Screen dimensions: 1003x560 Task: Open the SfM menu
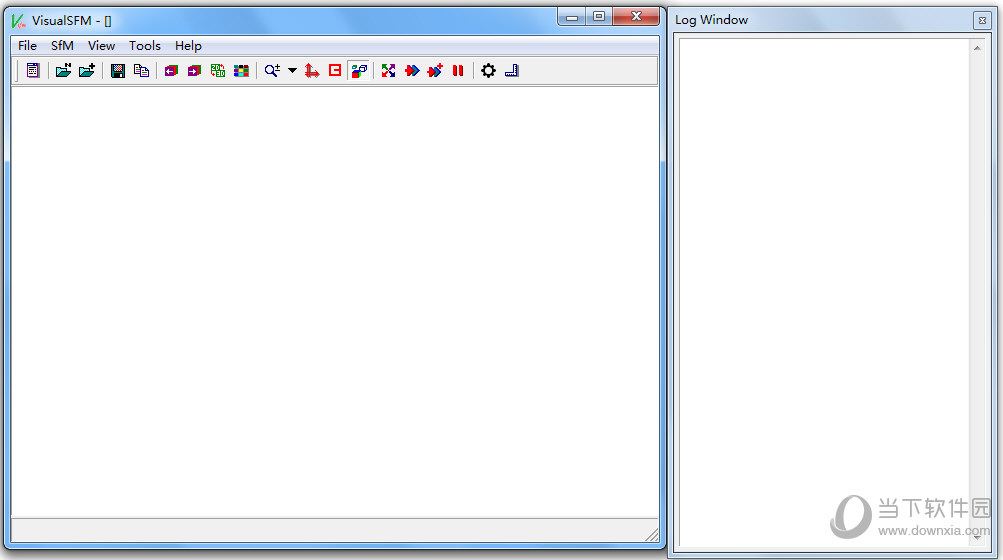click(x=62, y=45)
